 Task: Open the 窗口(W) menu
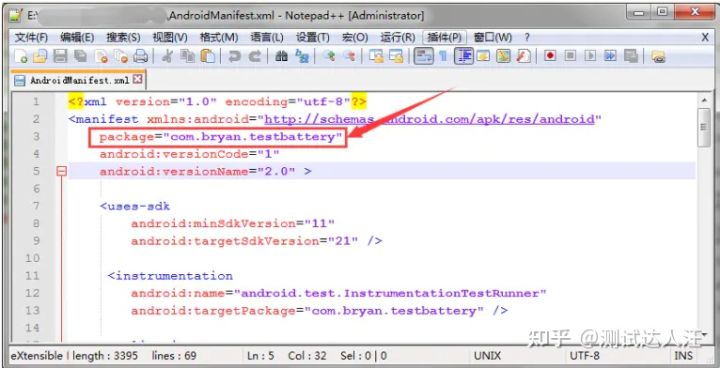click(x=492, y=37)
